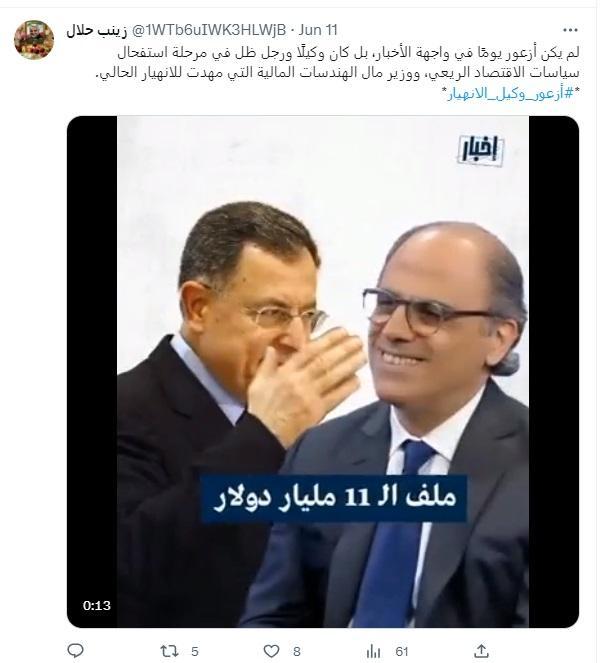
Task: Click the retweet count 5
Action: coord(195,651)
